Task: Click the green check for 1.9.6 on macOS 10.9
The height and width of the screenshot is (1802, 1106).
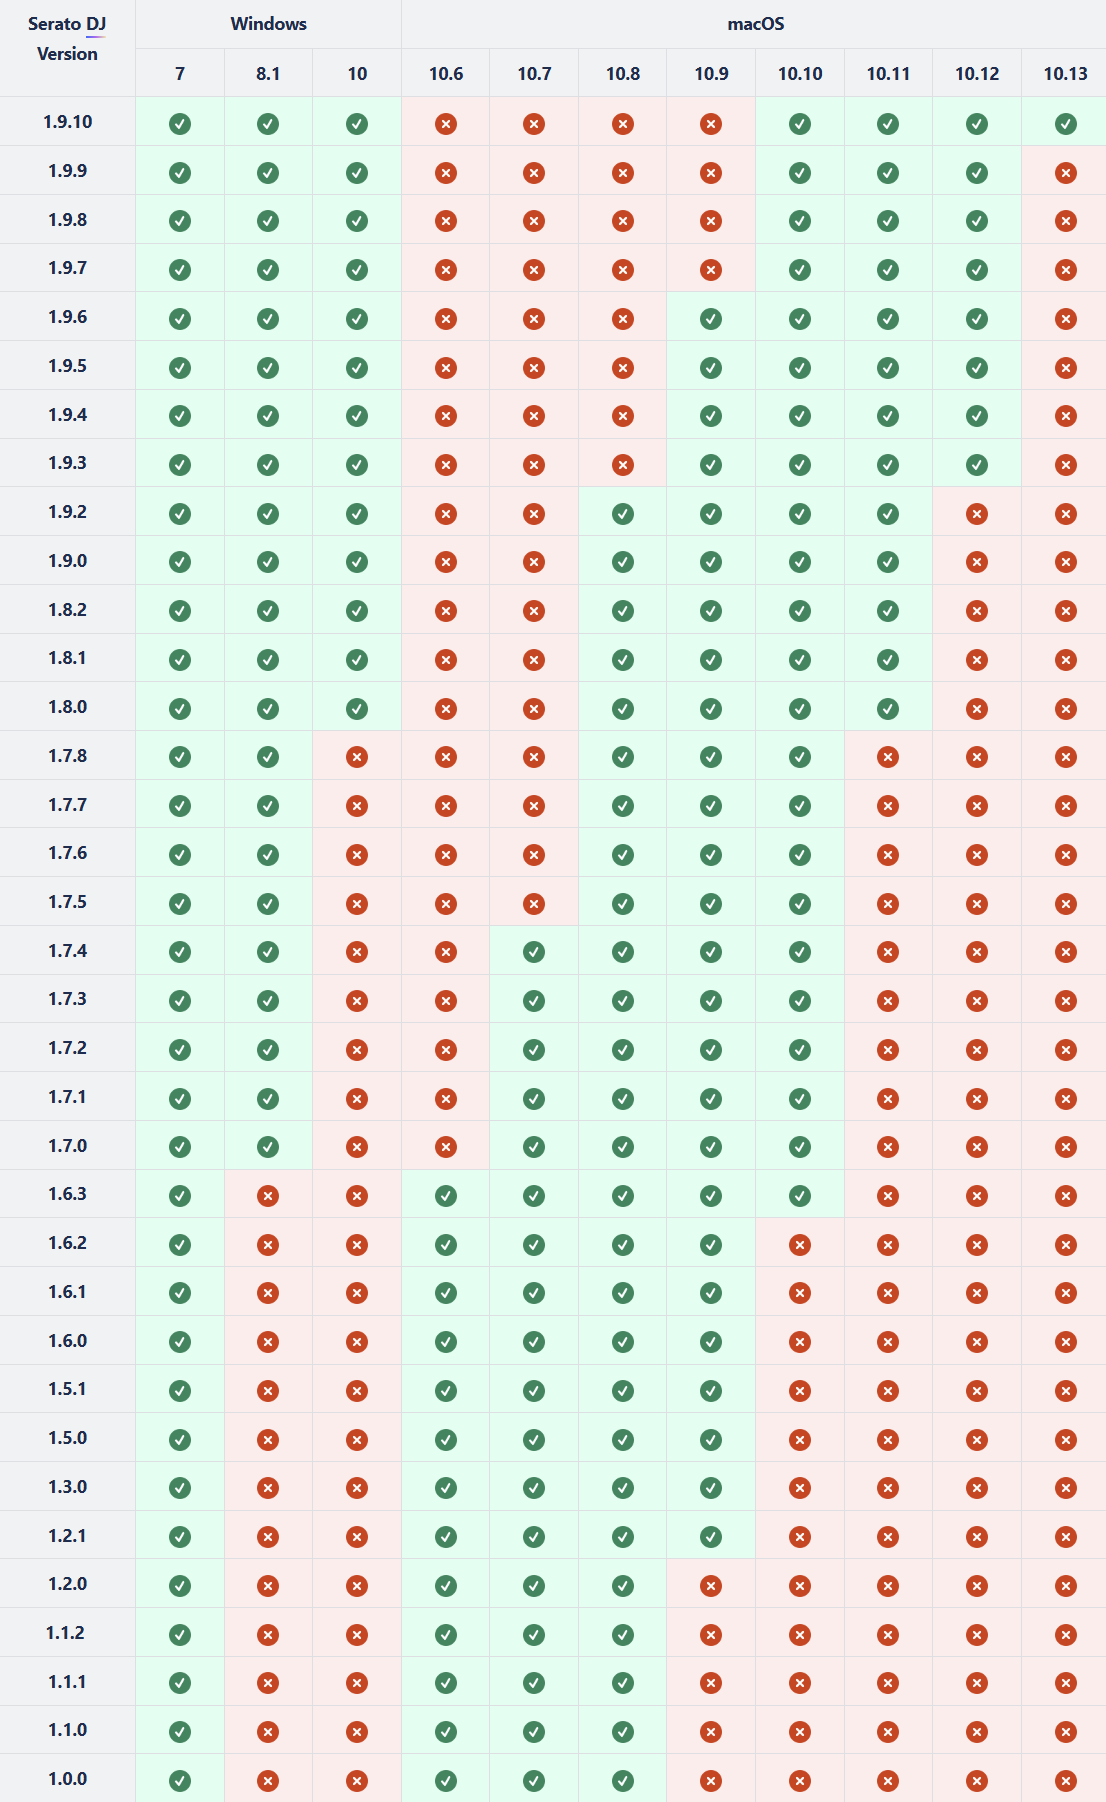Action: pos(711,319)
